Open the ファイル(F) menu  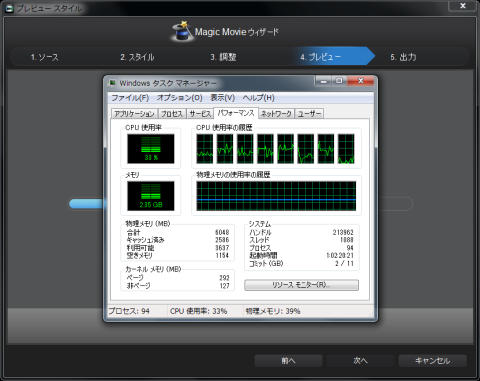tap(130, 98)
